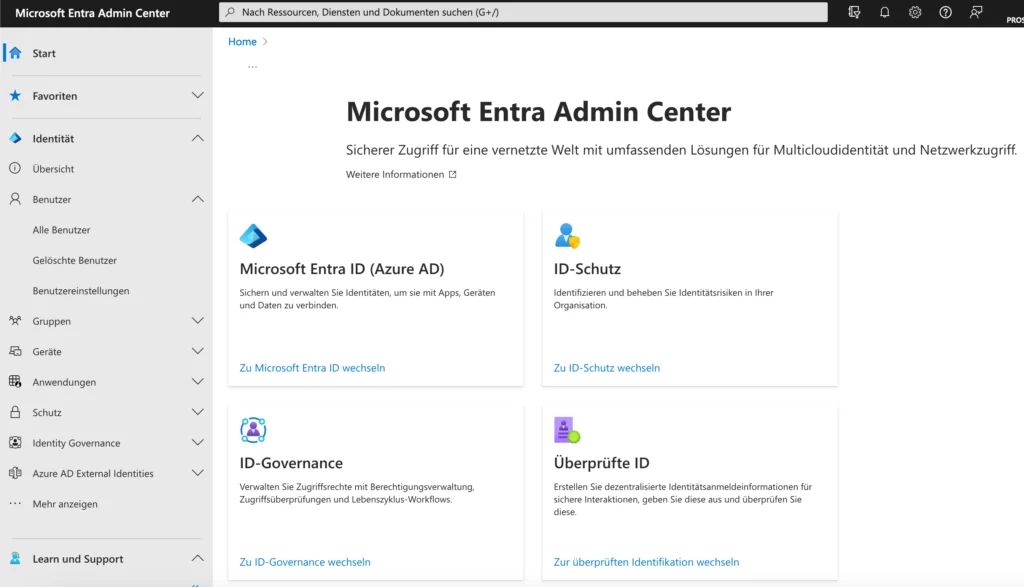Screen dimensions: 1024x587
Task: Click the resource search input field
Action: (x=523, y=12)
